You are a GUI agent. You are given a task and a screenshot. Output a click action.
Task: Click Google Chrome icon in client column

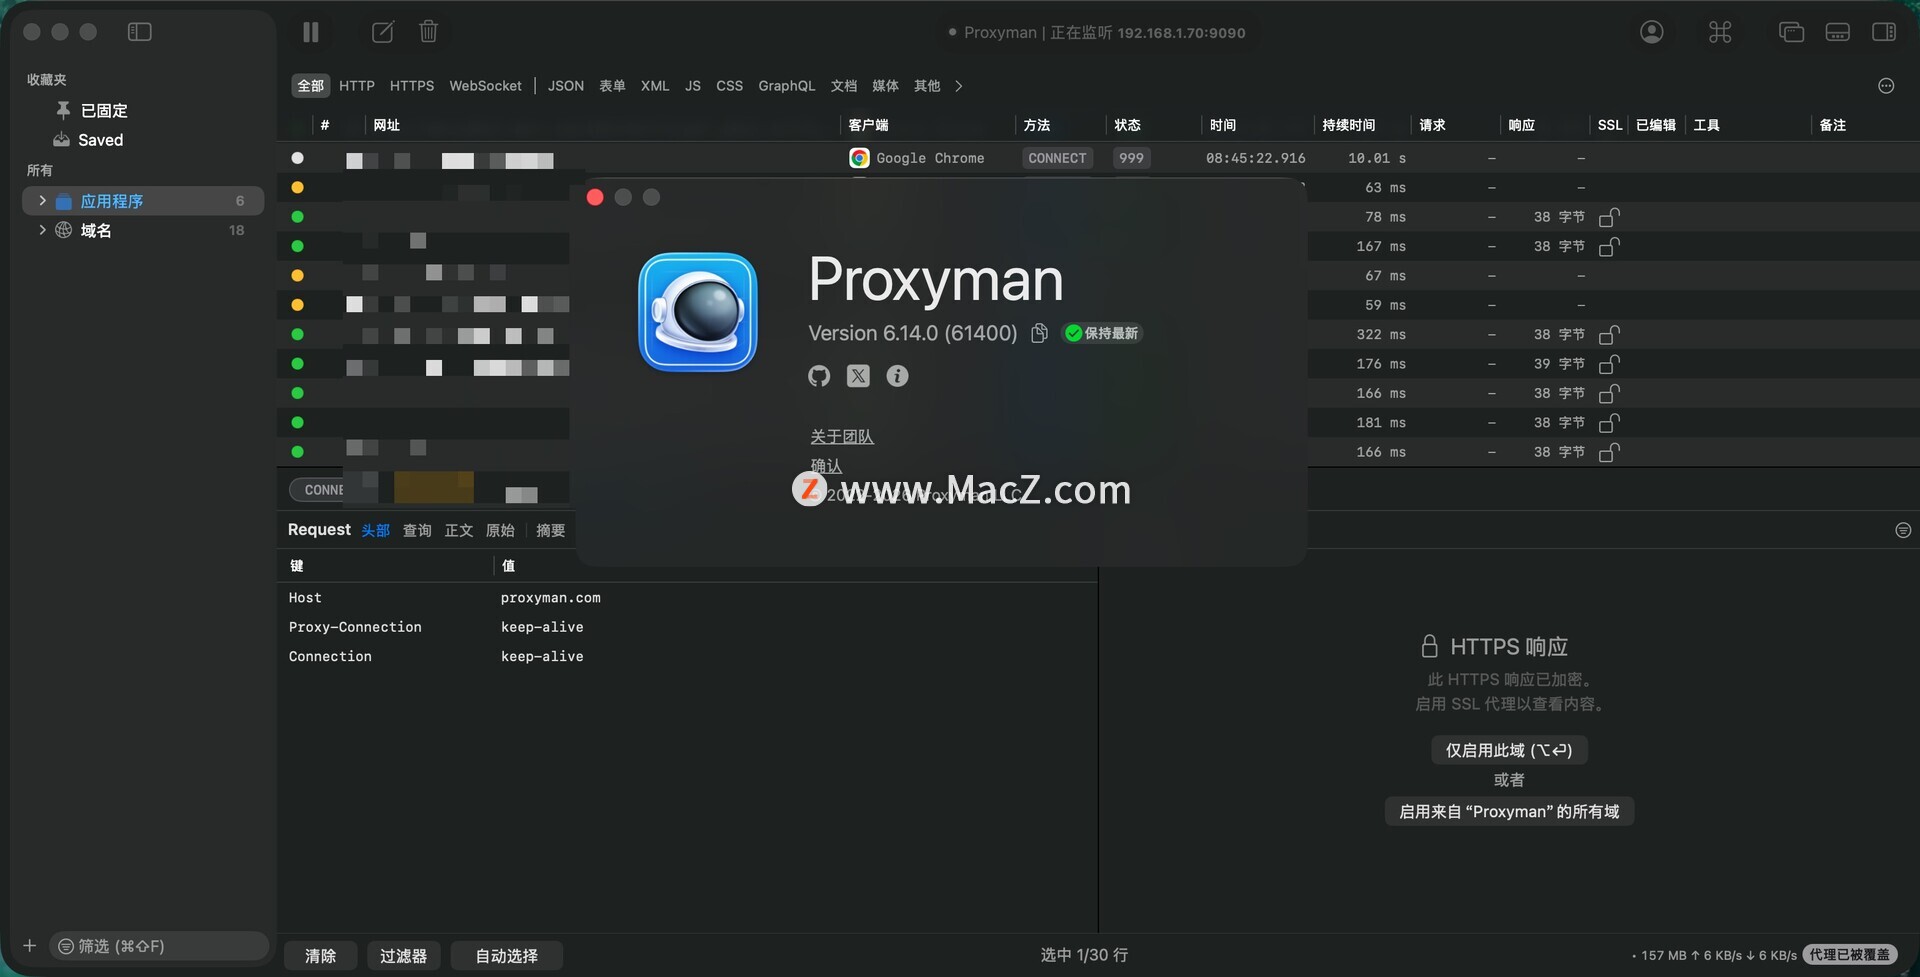pyautogui.click(x=859, y=158)
